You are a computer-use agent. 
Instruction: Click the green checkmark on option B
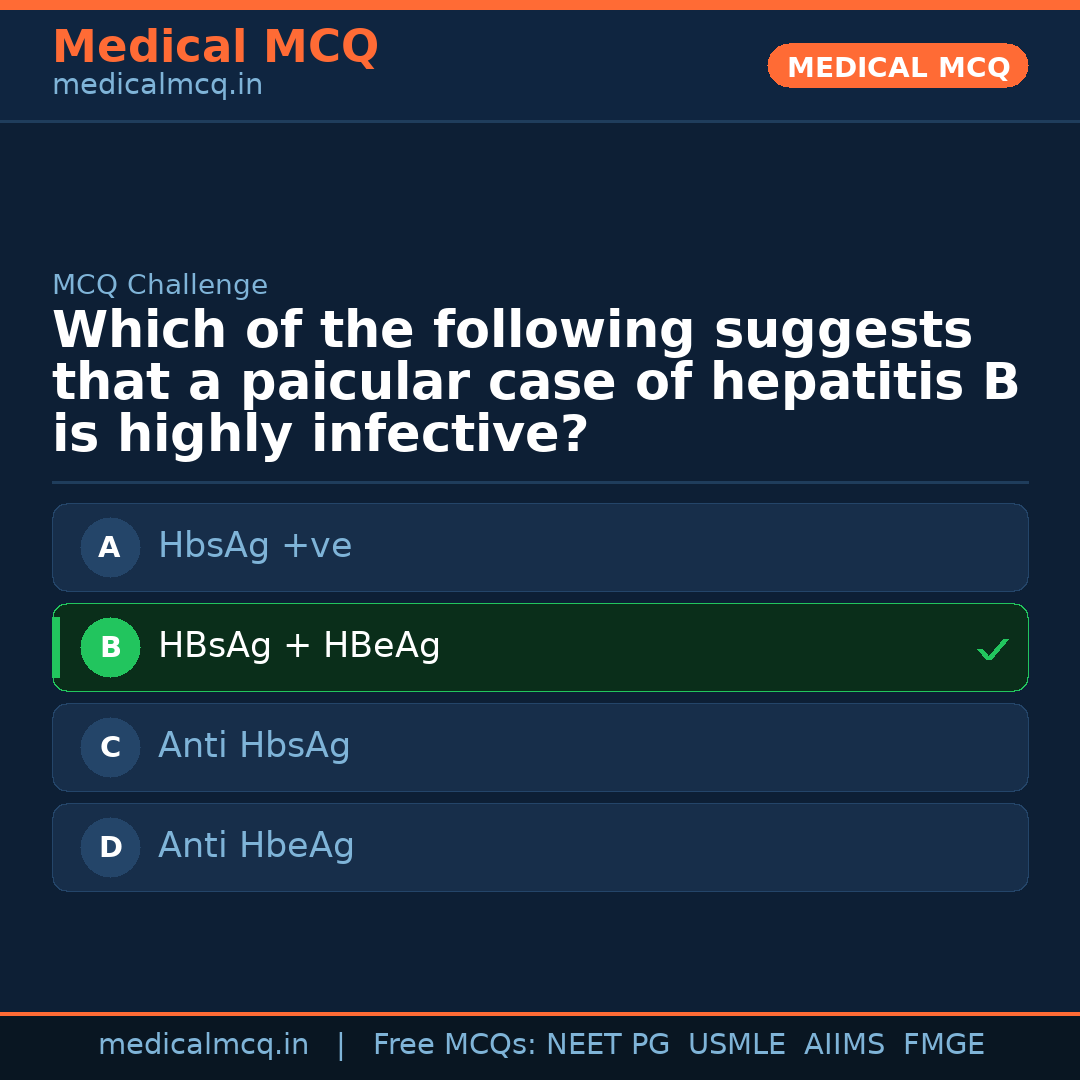(992, 649)
